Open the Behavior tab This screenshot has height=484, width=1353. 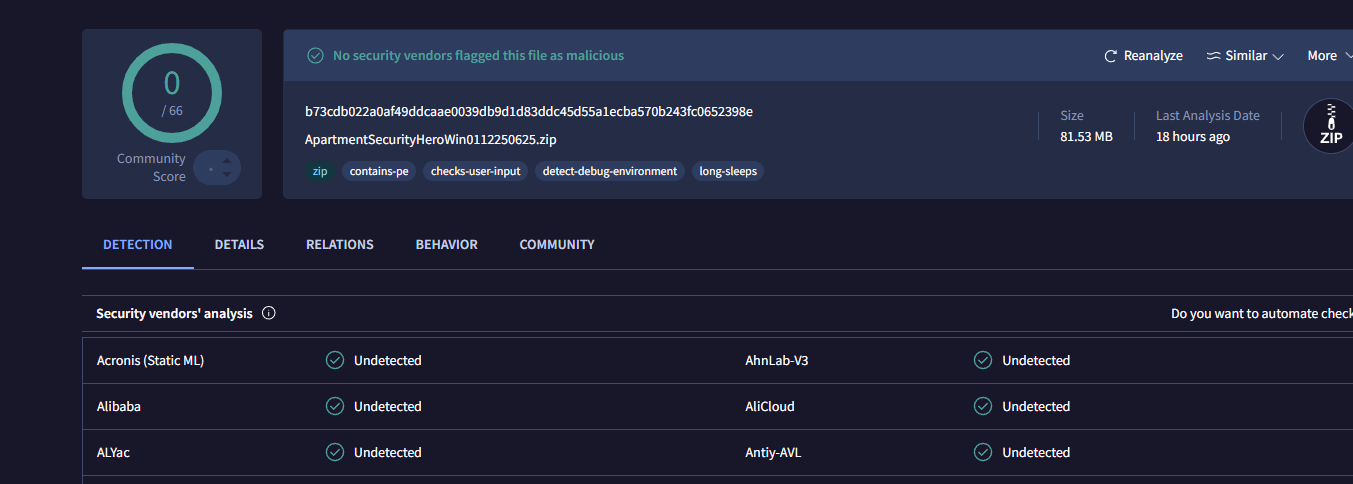[x=446, y=244]
